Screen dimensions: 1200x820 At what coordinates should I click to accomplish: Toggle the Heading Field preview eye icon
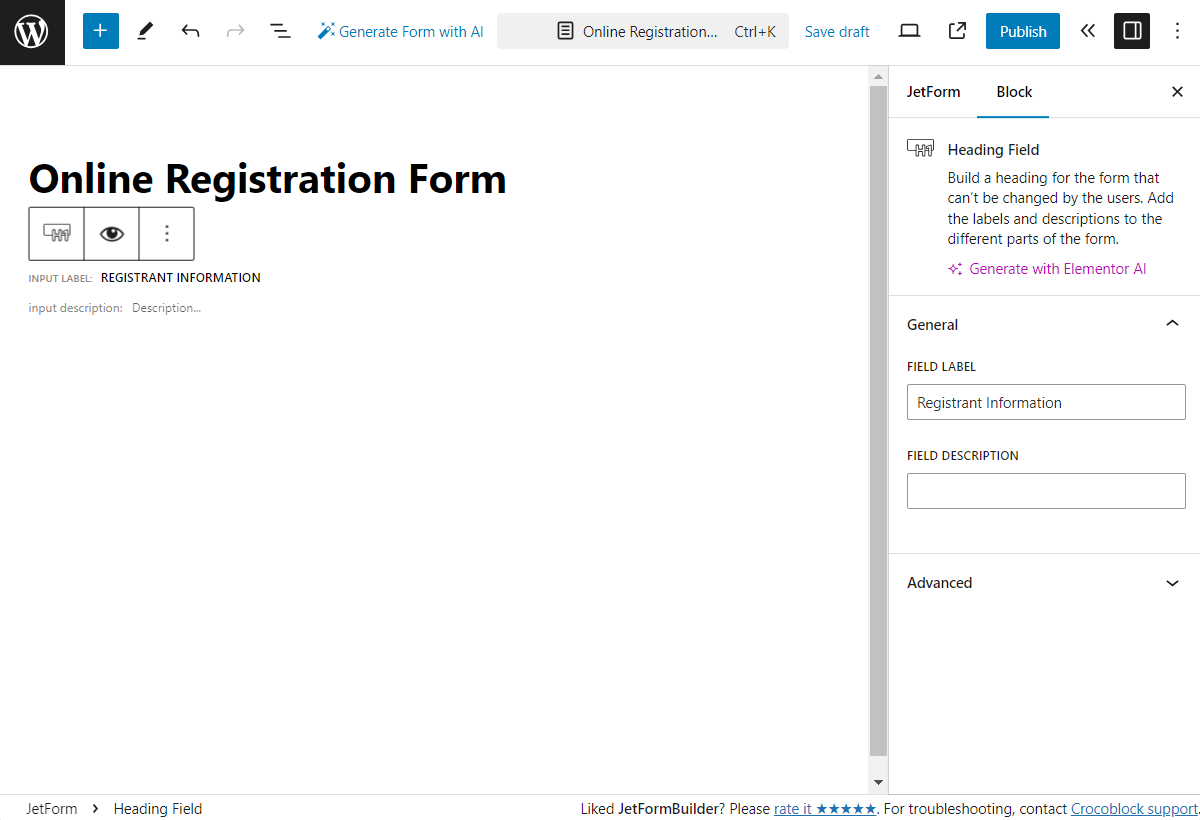pos(111,233)
